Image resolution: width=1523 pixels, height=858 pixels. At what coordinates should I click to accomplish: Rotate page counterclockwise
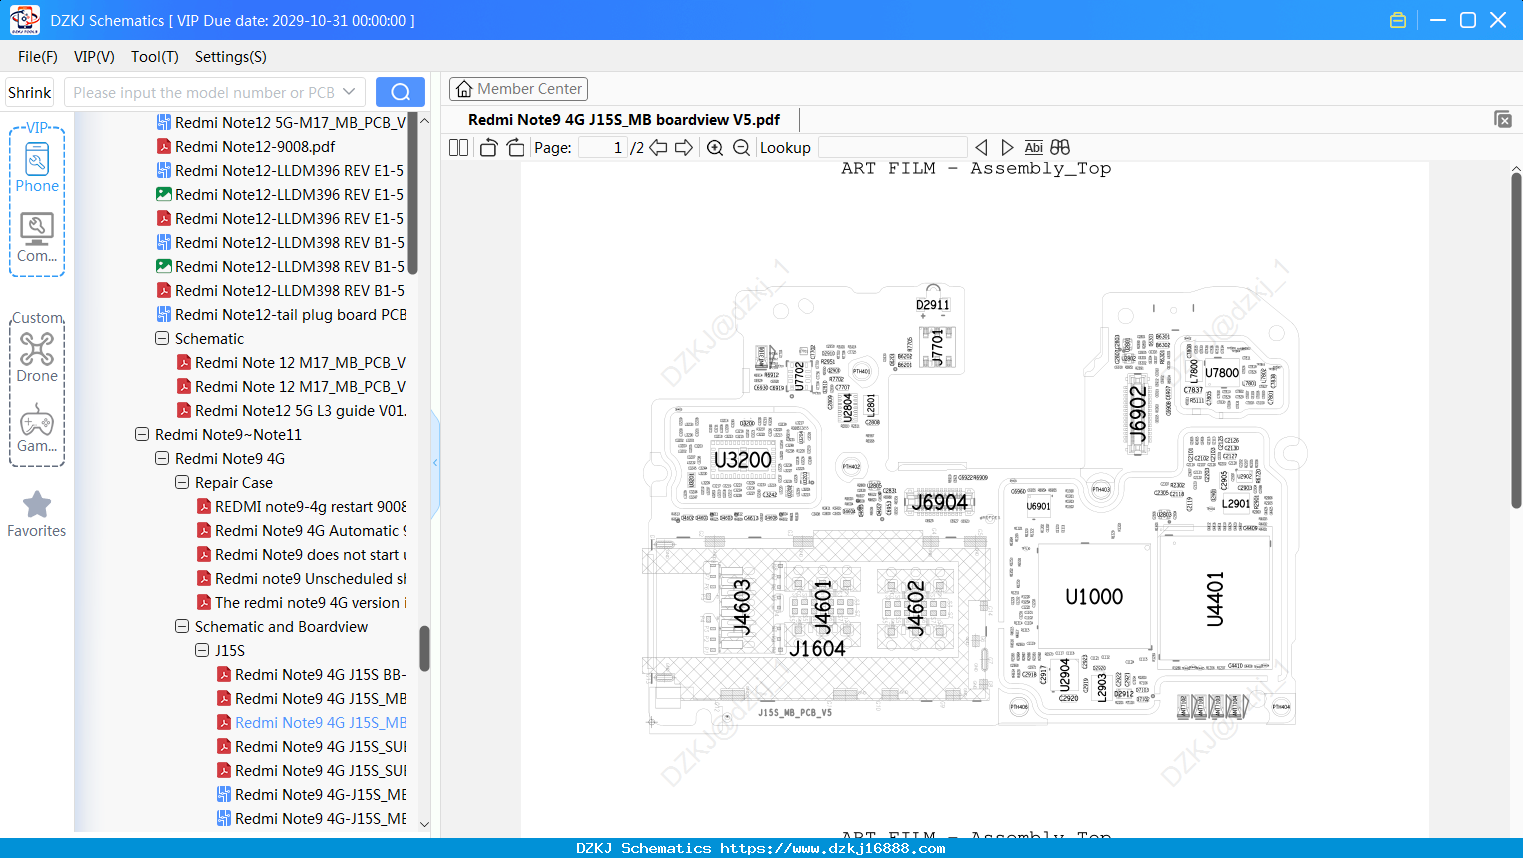click(x=488, y=148)
